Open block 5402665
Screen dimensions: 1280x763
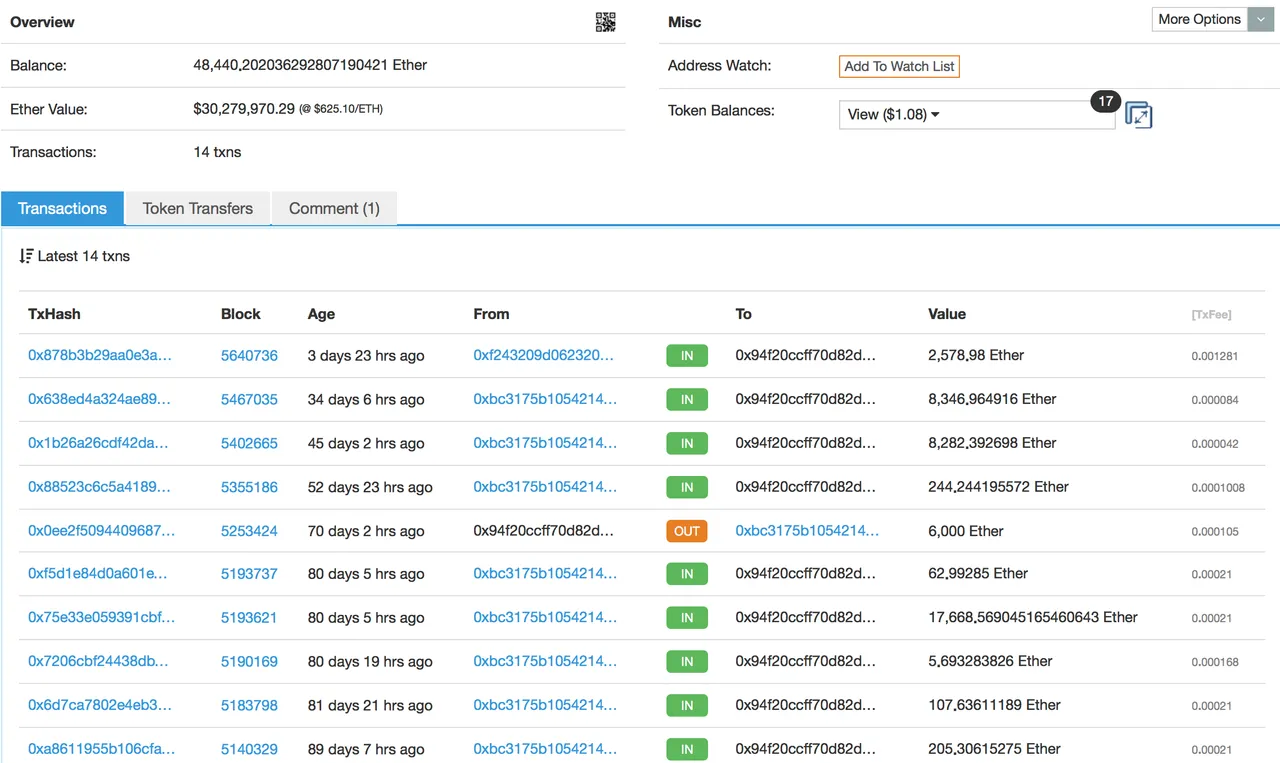tap(249, 443)
